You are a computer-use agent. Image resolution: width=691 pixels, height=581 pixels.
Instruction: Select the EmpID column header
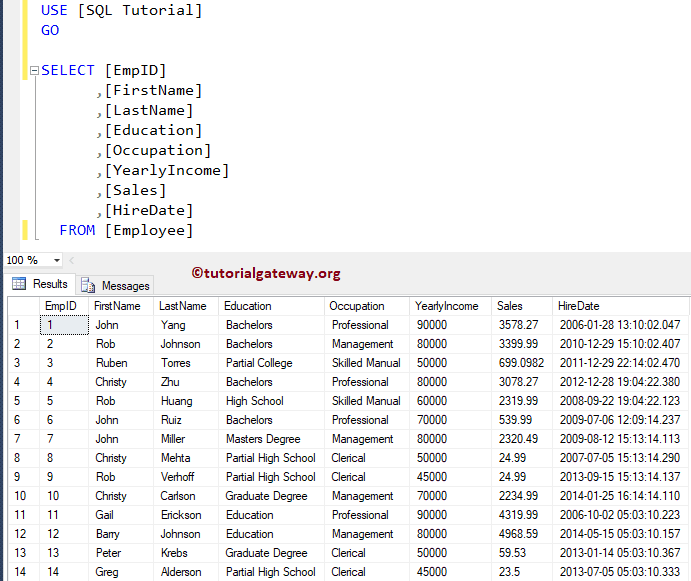(x=64, y=306)
